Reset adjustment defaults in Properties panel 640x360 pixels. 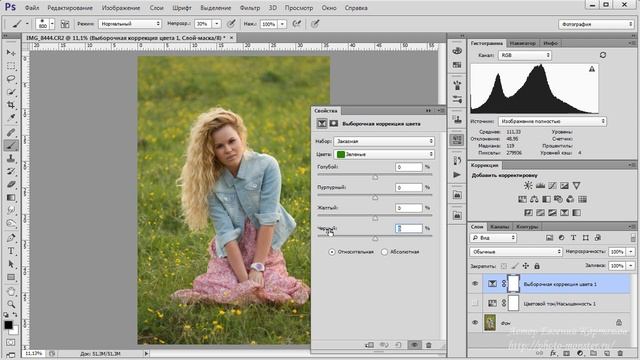pos(398,345)
